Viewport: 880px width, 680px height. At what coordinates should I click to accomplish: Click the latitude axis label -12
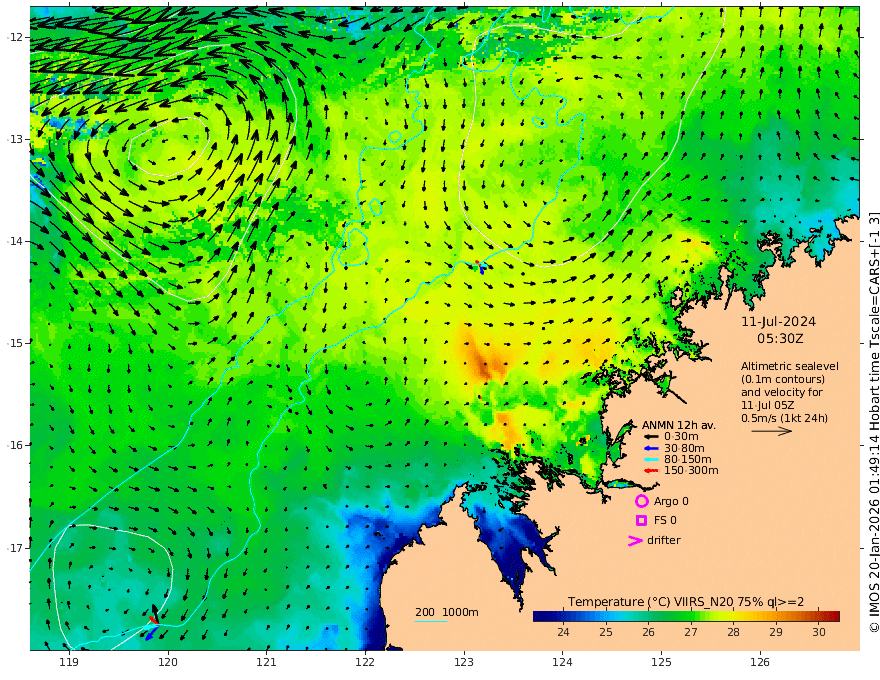[x=15, y=37]
